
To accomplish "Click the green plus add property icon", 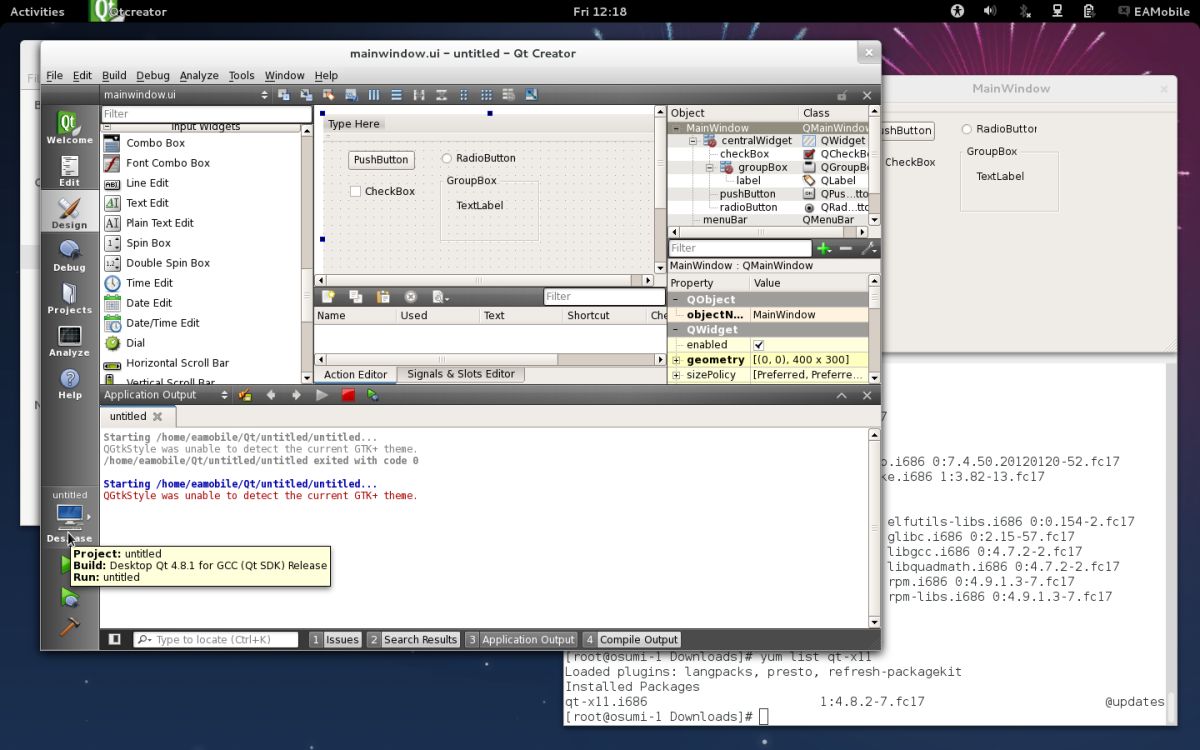I will pos(824,248).
